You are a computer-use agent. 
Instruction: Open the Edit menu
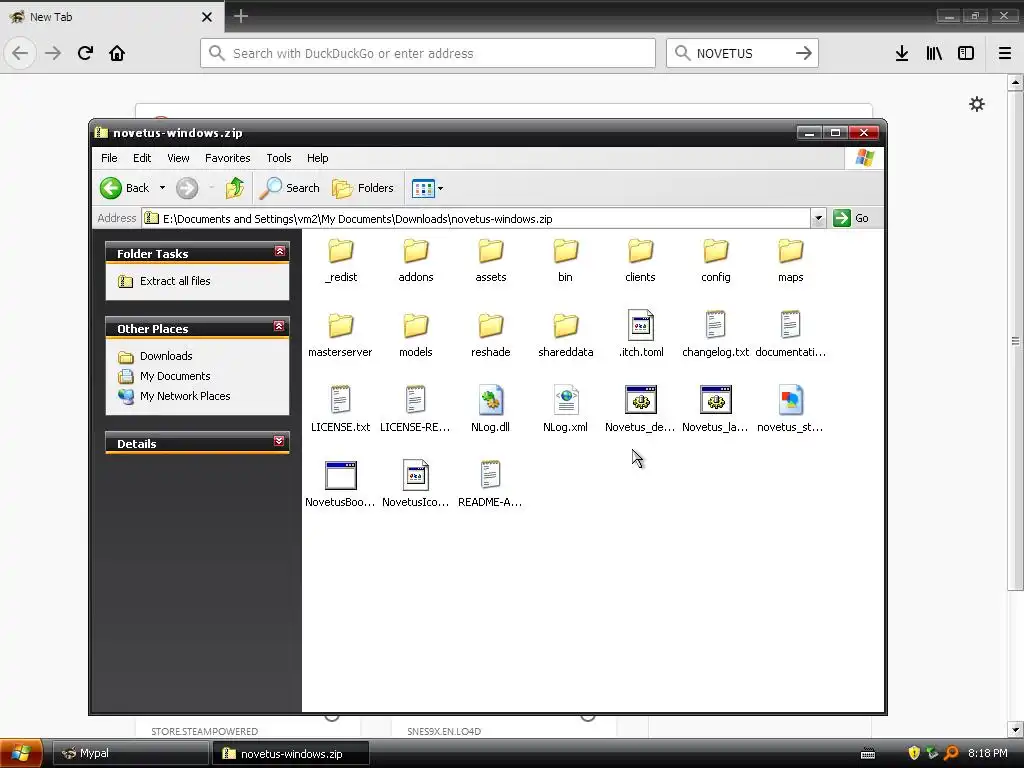coord(142,158)
